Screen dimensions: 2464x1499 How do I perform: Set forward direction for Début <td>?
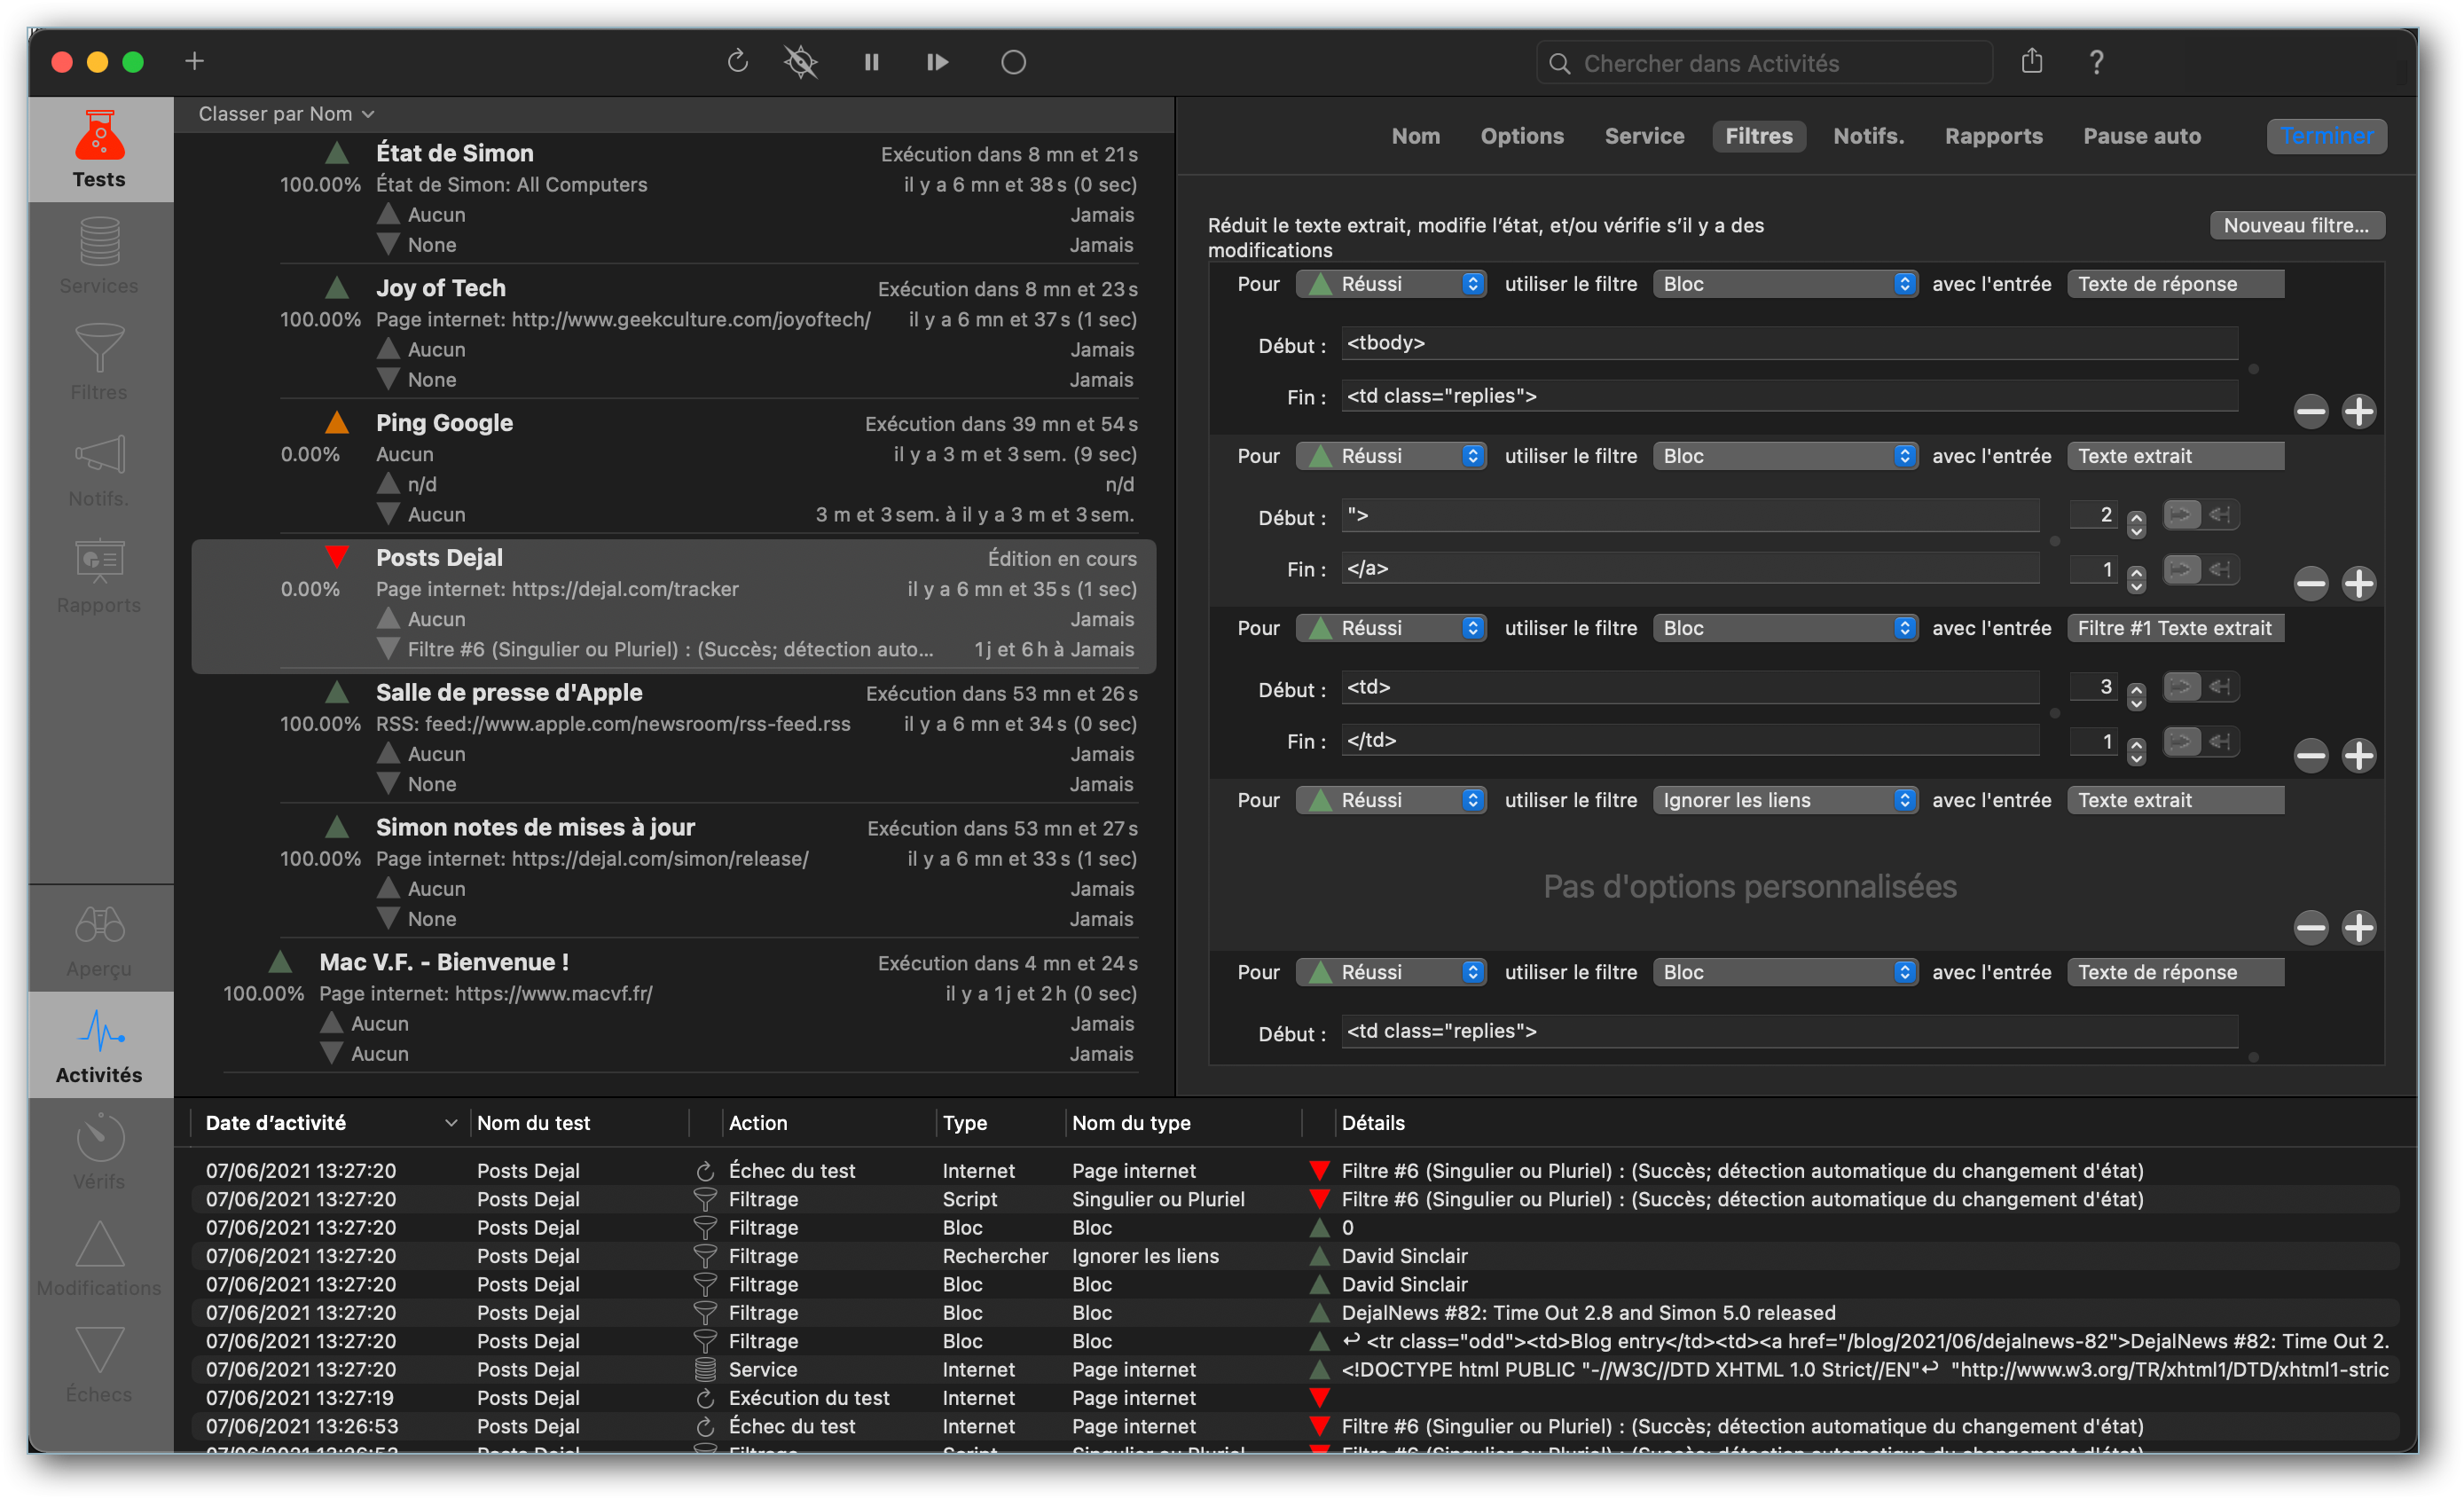2182,687
